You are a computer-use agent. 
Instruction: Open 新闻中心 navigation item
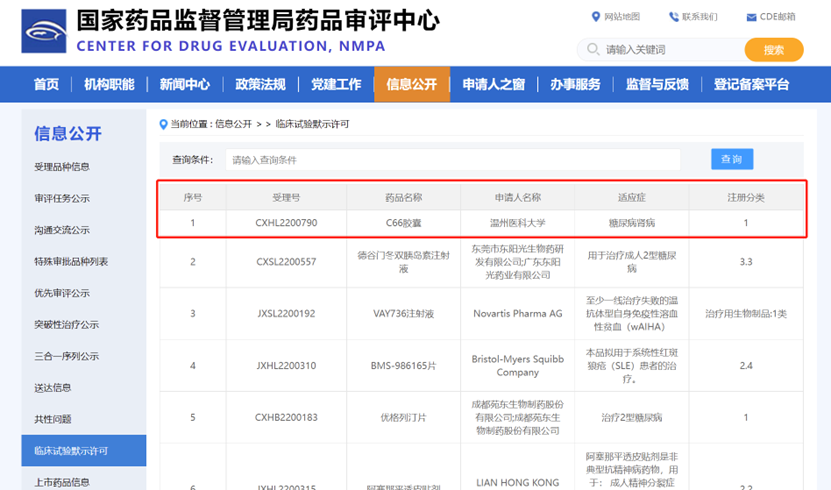185,84
